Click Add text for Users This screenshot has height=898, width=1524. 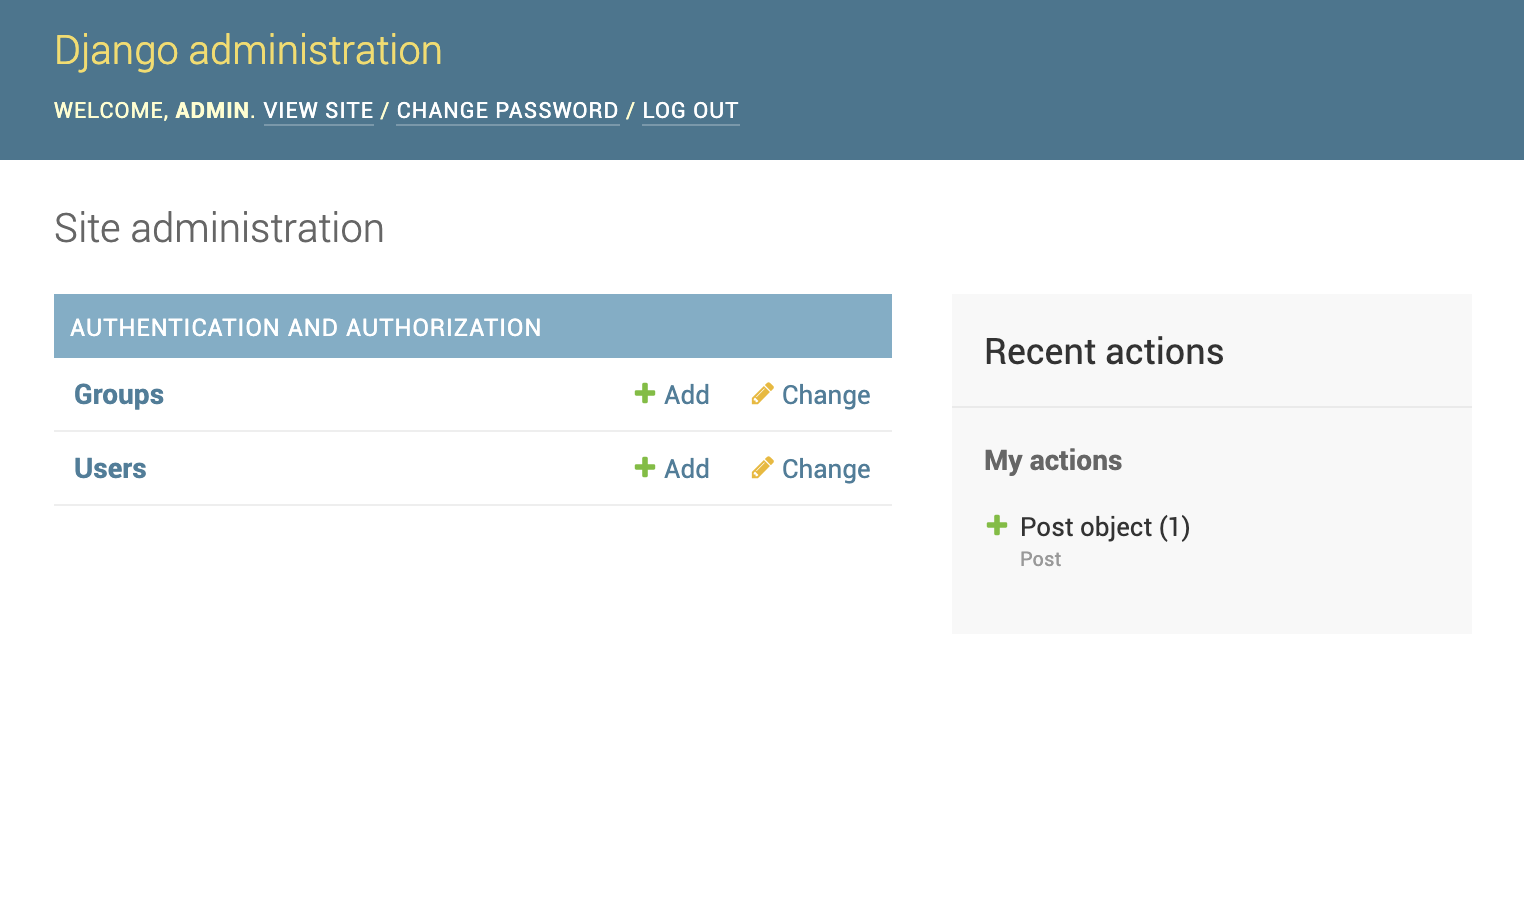click(x=687, y=469)
